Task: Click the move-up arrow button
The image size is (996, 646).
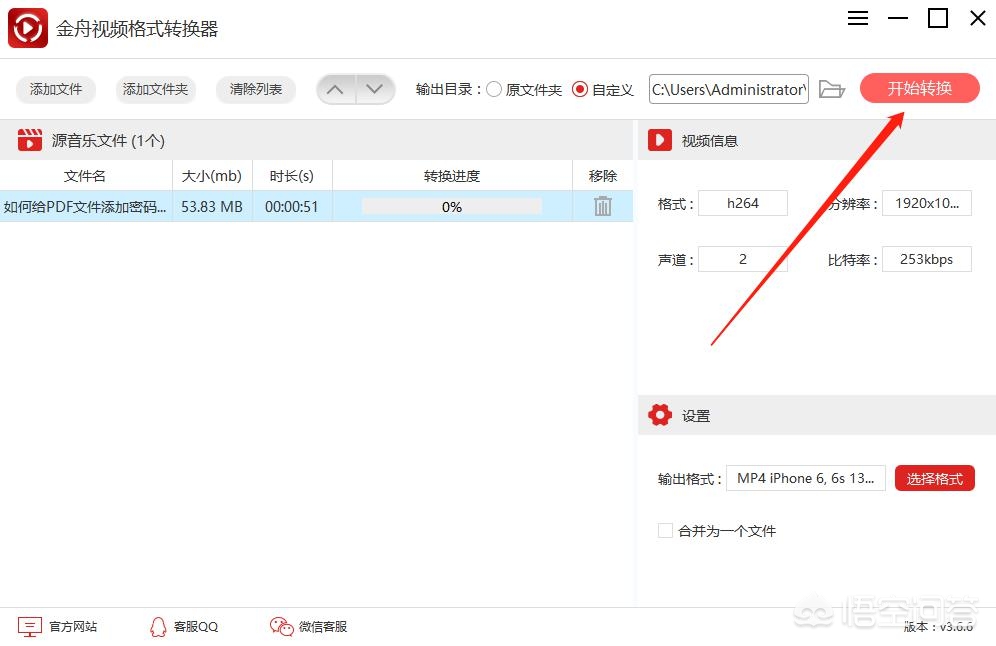Action: coord(336,90)
